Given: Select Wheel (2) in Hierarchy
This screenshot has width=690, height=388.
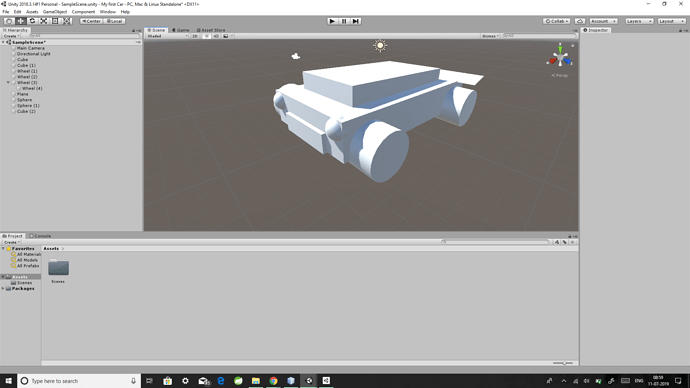Looking at the screenshot, I should click(x=27, y=77).
